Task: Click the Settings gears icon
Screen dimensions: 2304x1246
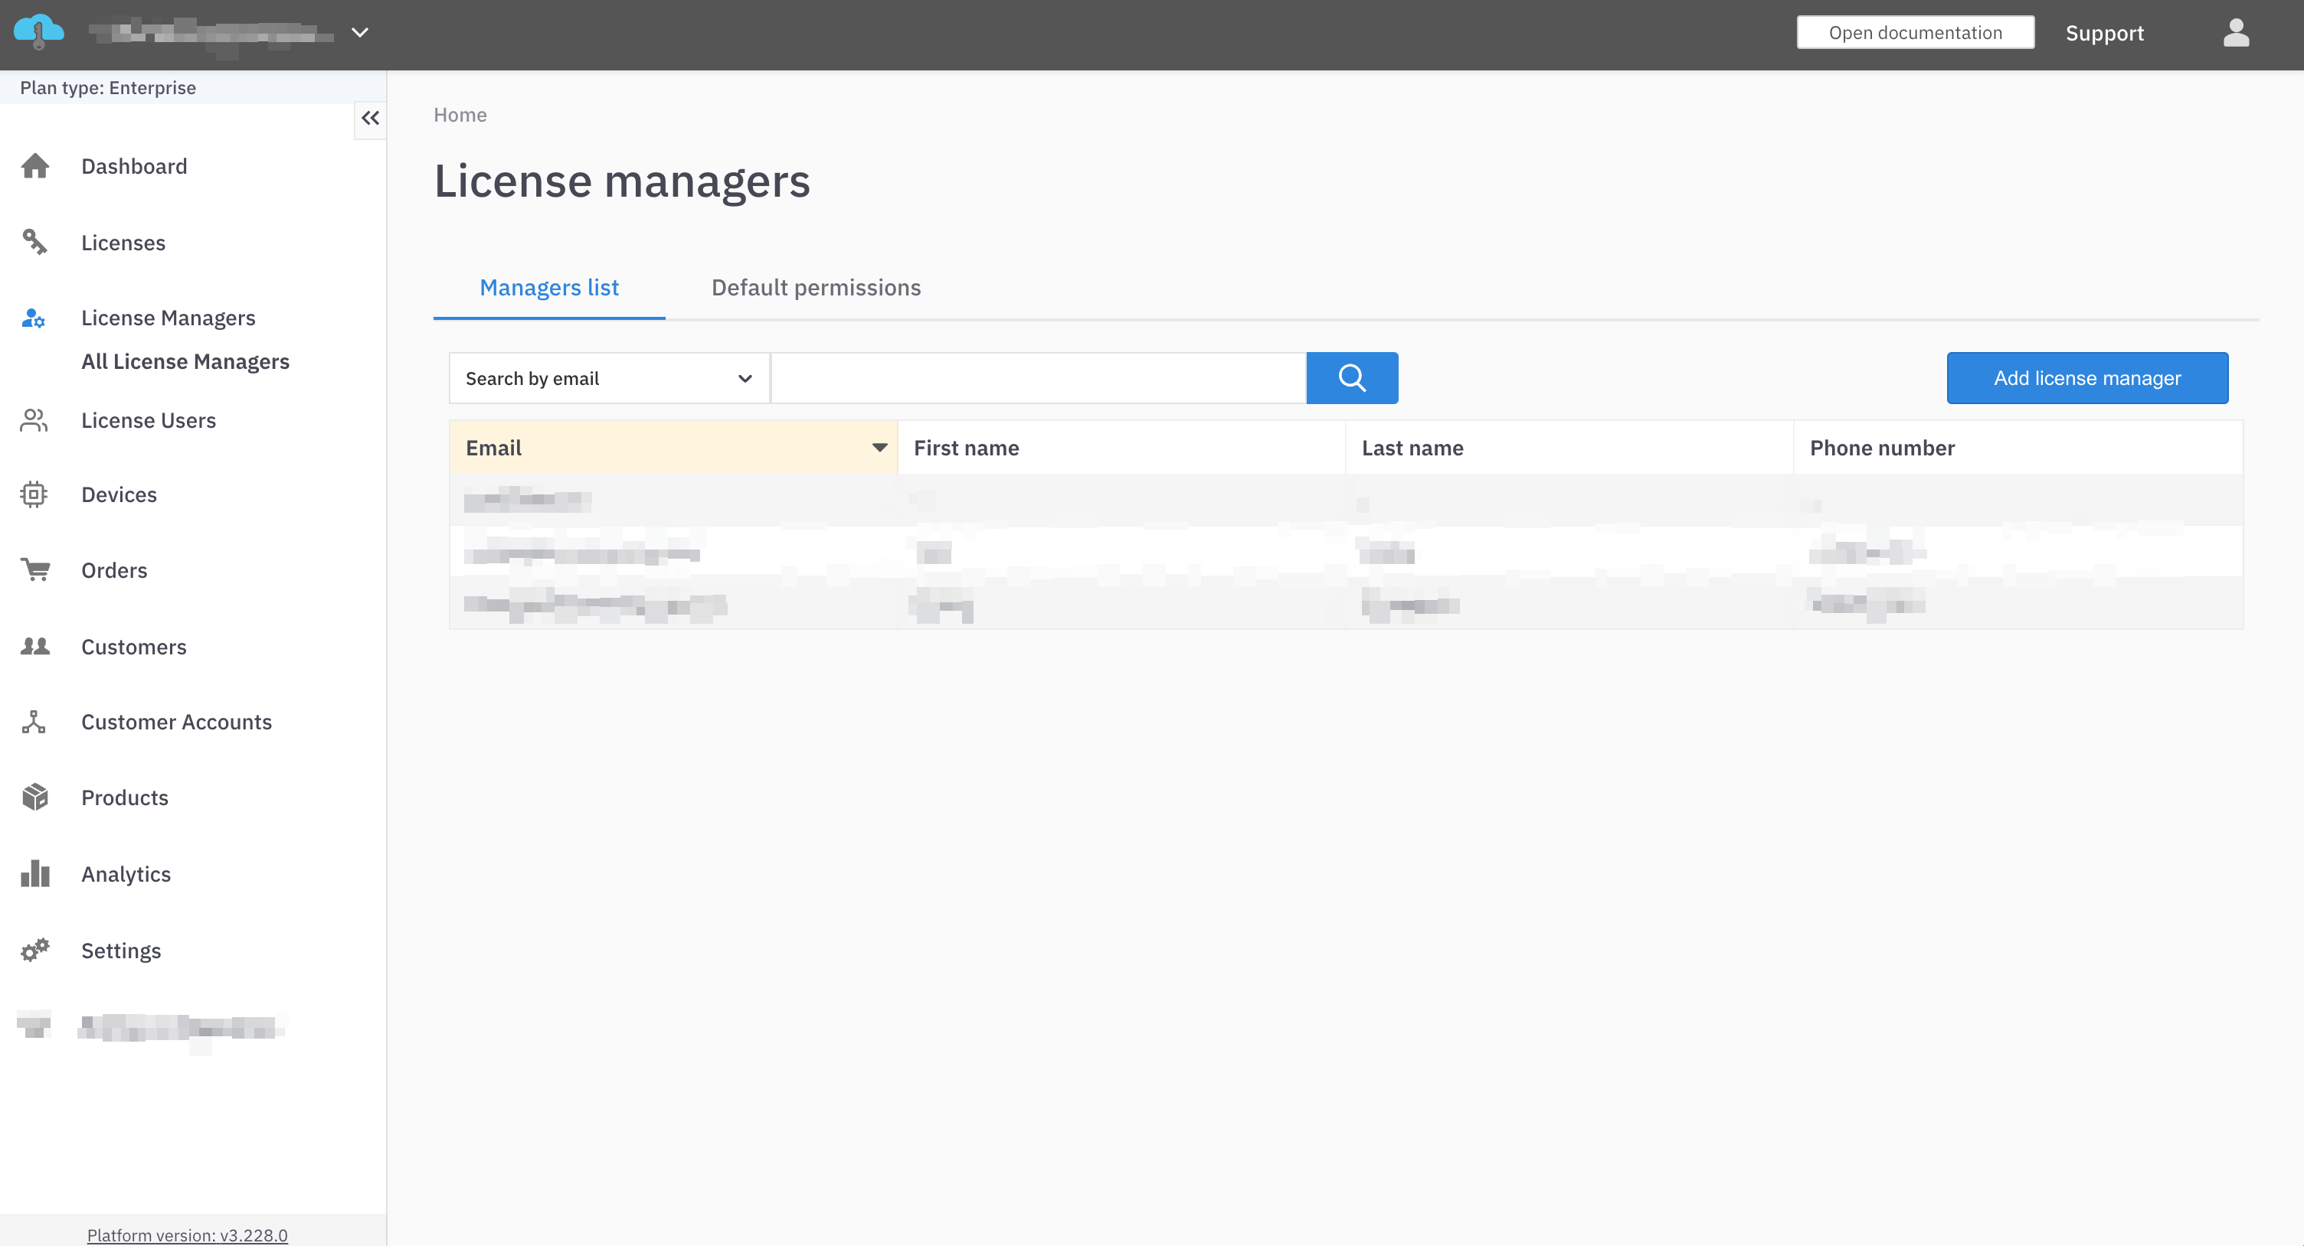Action: [35, 950]
